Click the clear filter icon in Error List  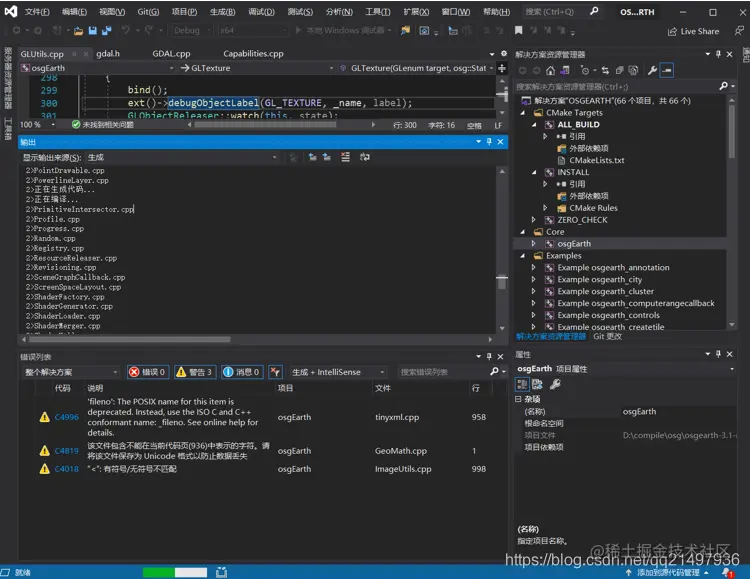(275, 372)
